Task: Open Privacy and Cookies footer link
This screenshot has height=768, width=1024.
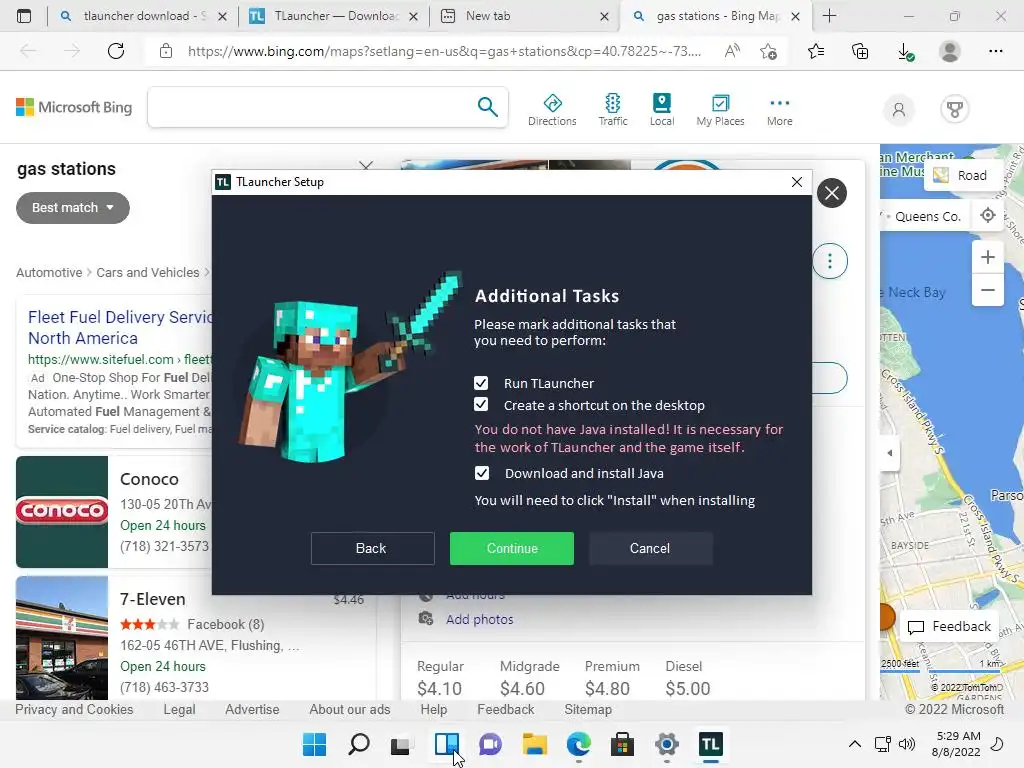Action: tap(74, 709)
